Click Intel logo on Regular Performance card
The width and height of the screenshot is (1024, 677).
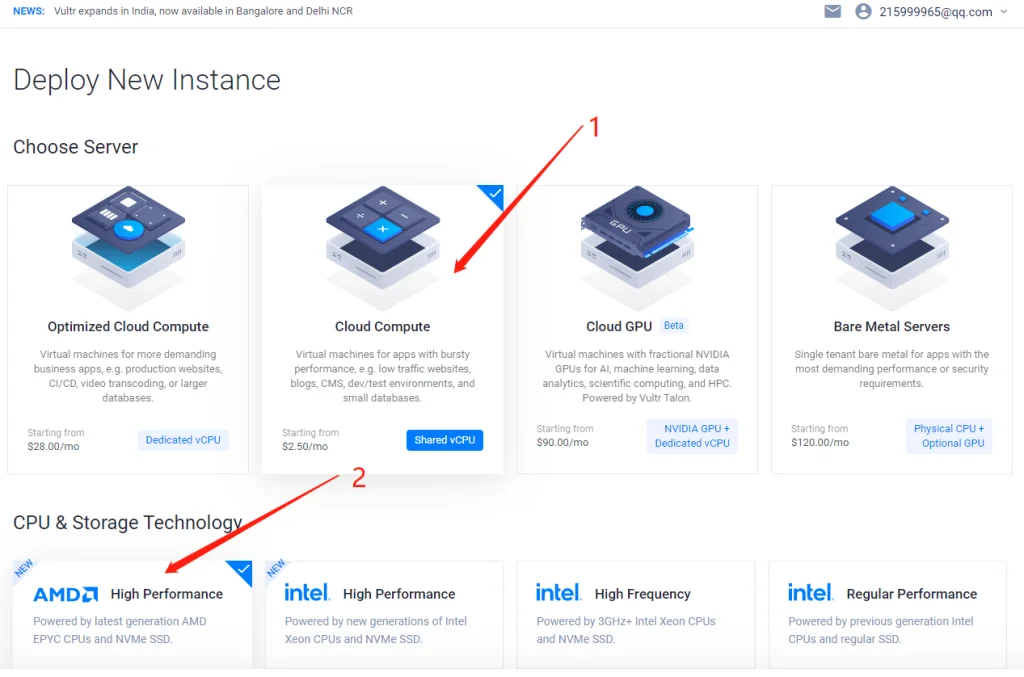tap(810, 593)
